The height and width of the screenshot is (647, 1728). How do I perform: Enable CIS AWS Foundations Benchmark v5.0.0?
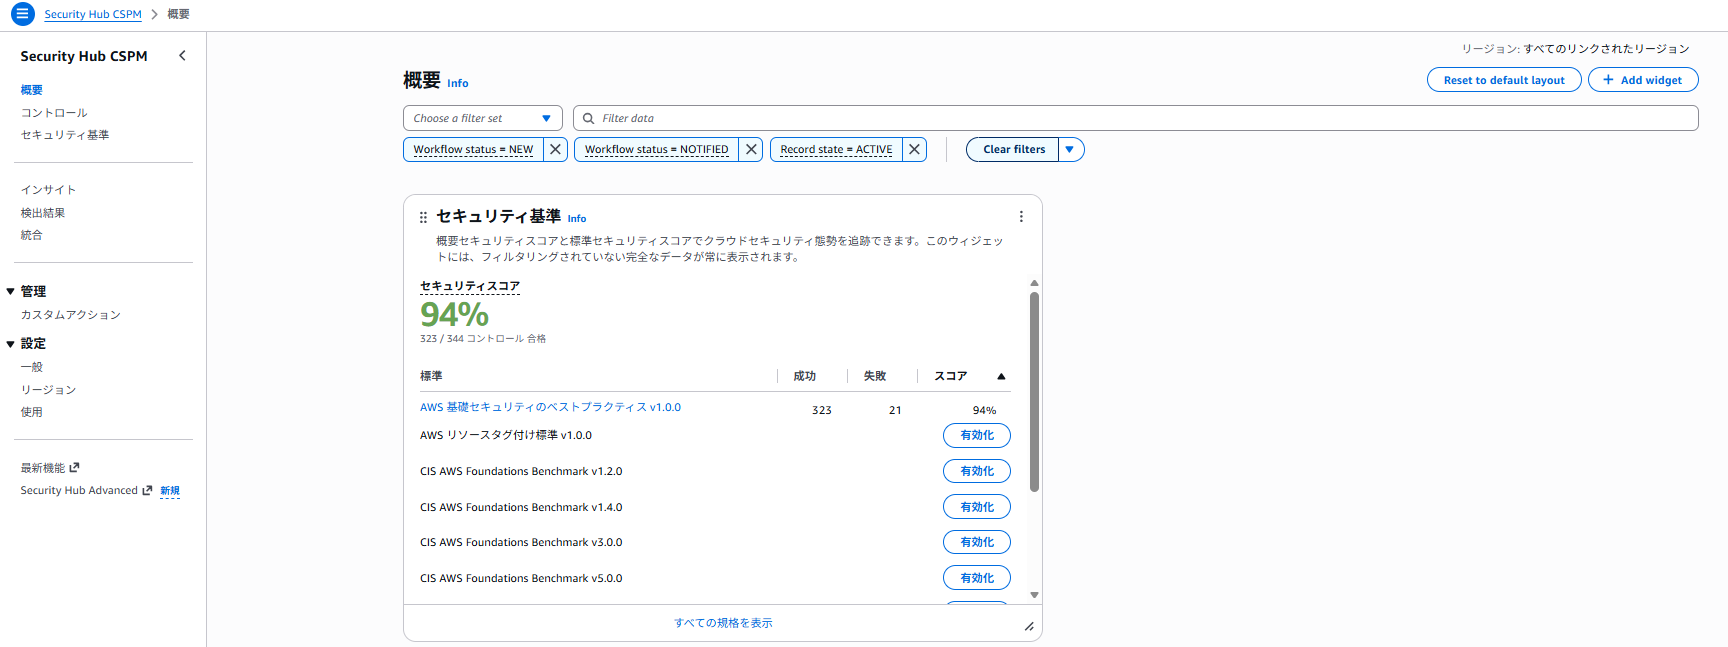pyautogui.click(x=977, y=578)
